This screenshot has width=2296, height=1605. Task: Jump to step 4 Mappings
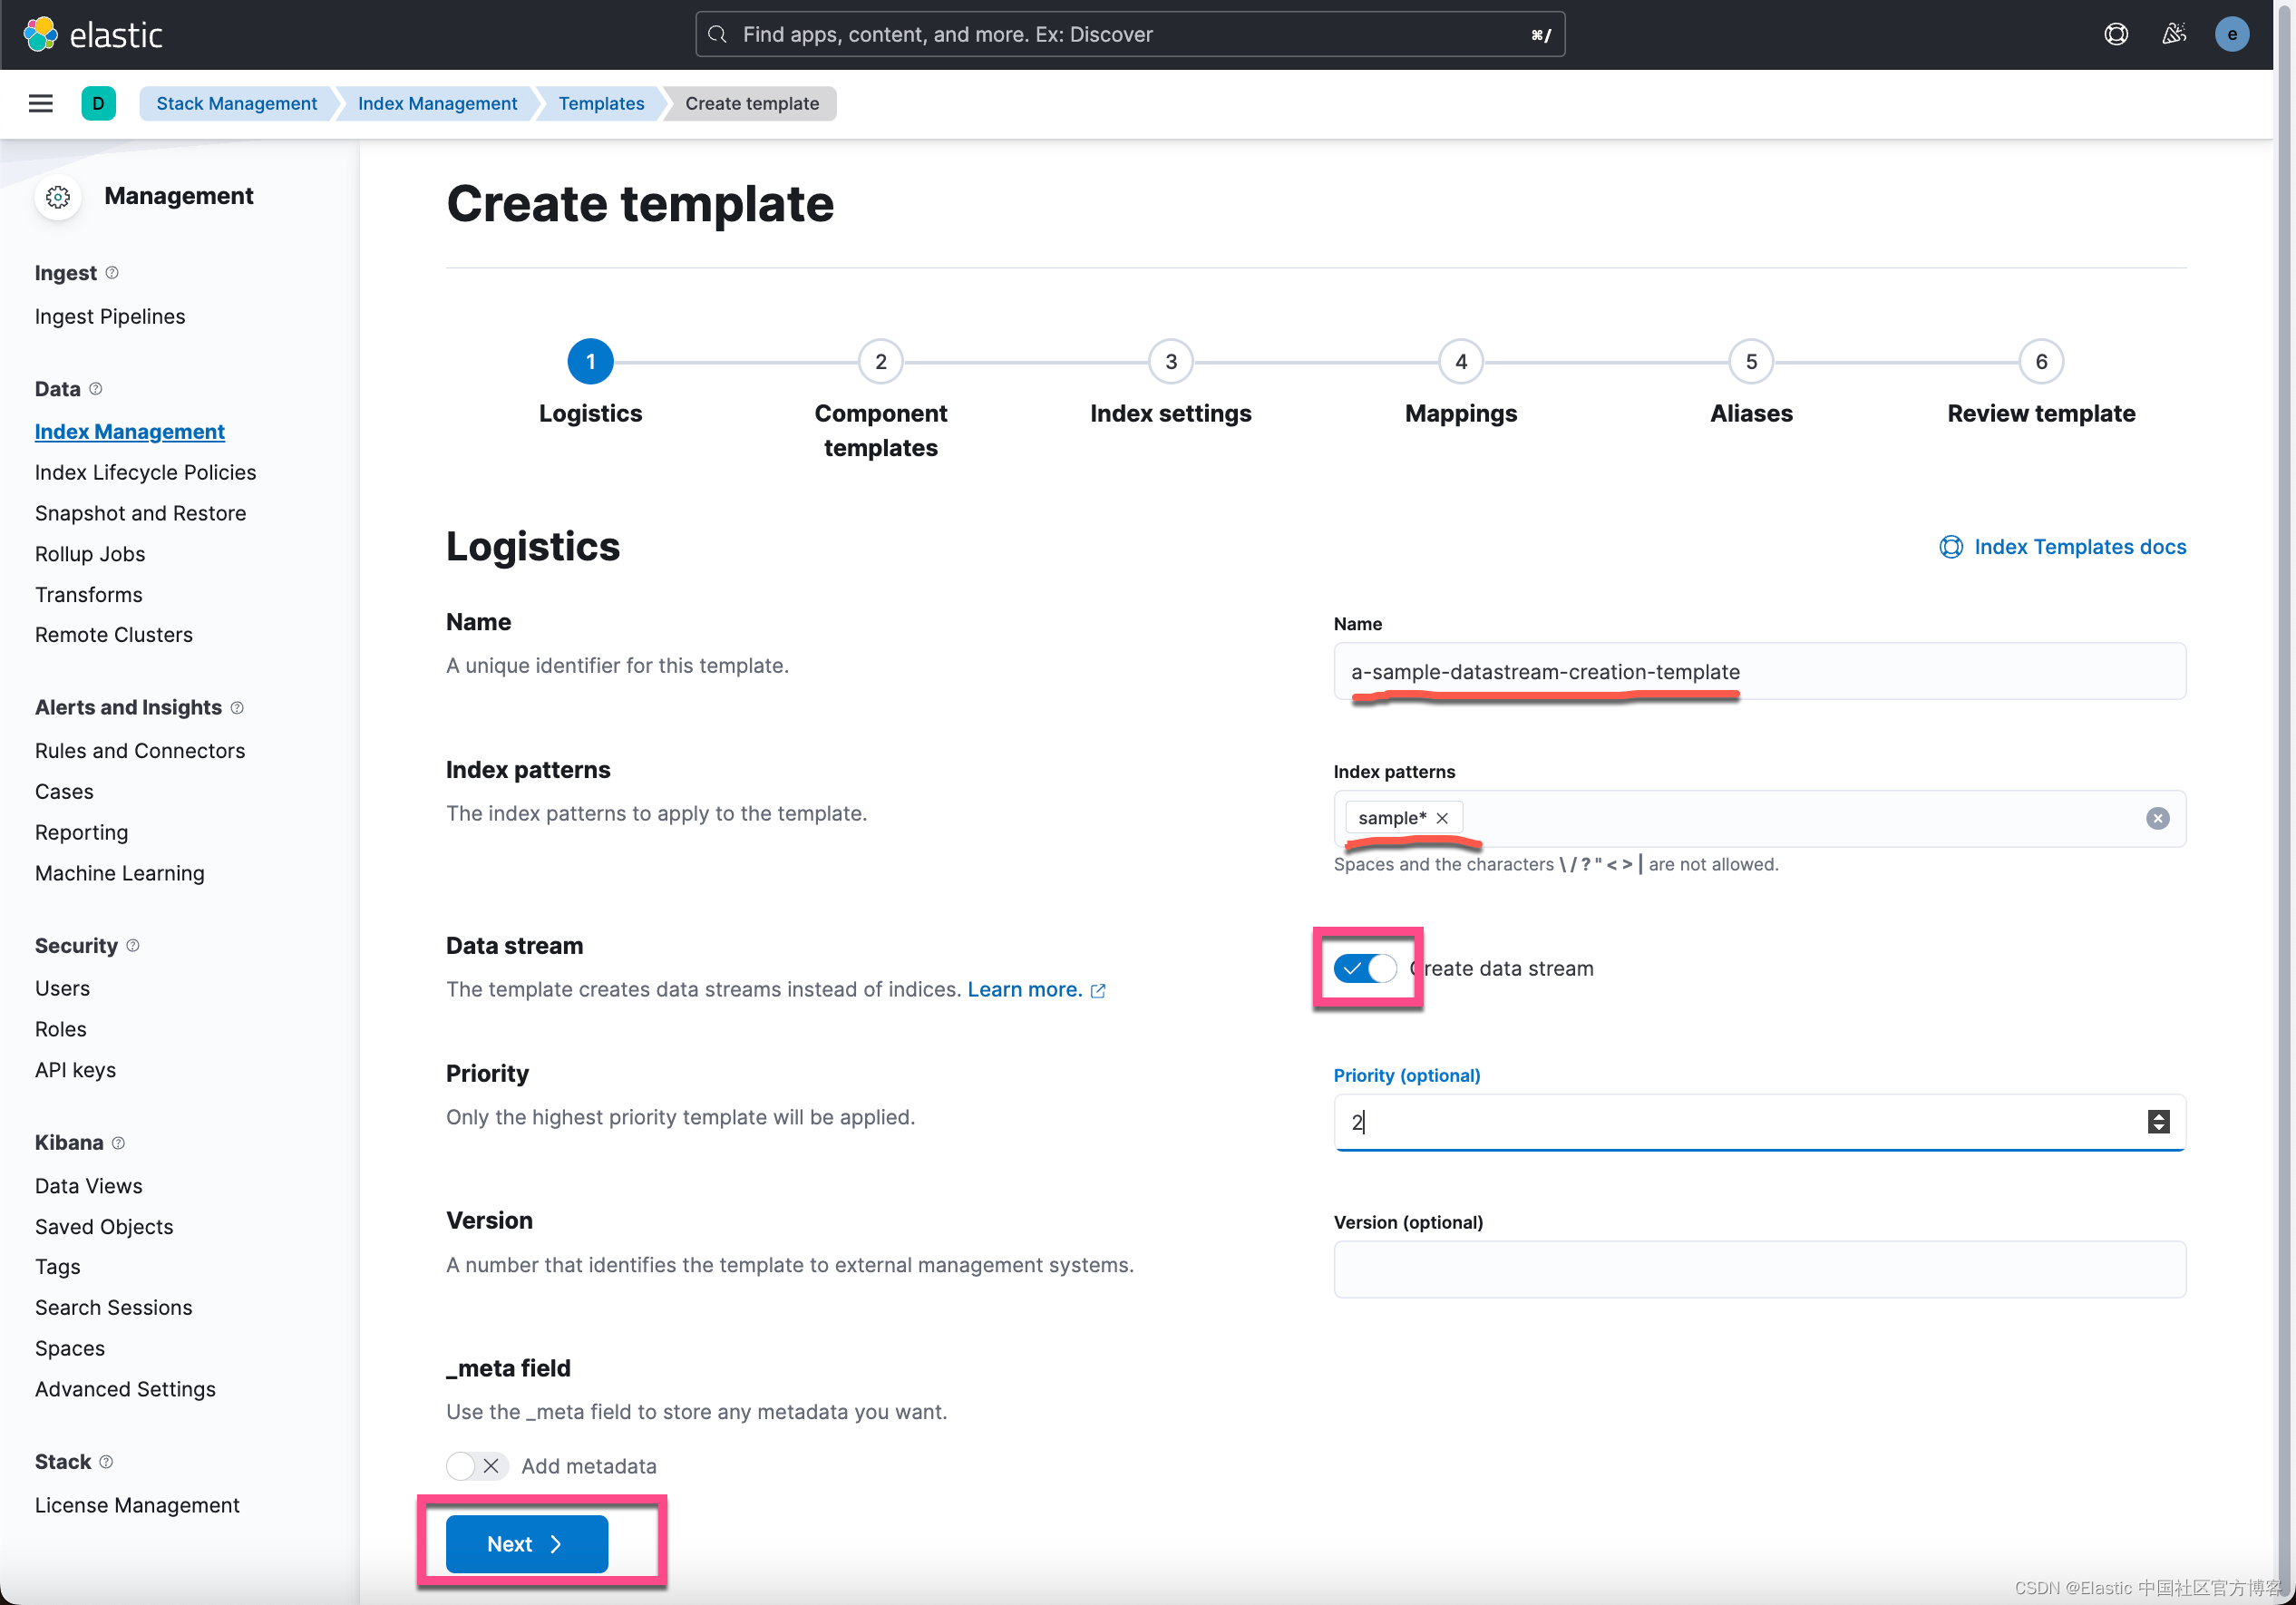(x=1460, y=362)
